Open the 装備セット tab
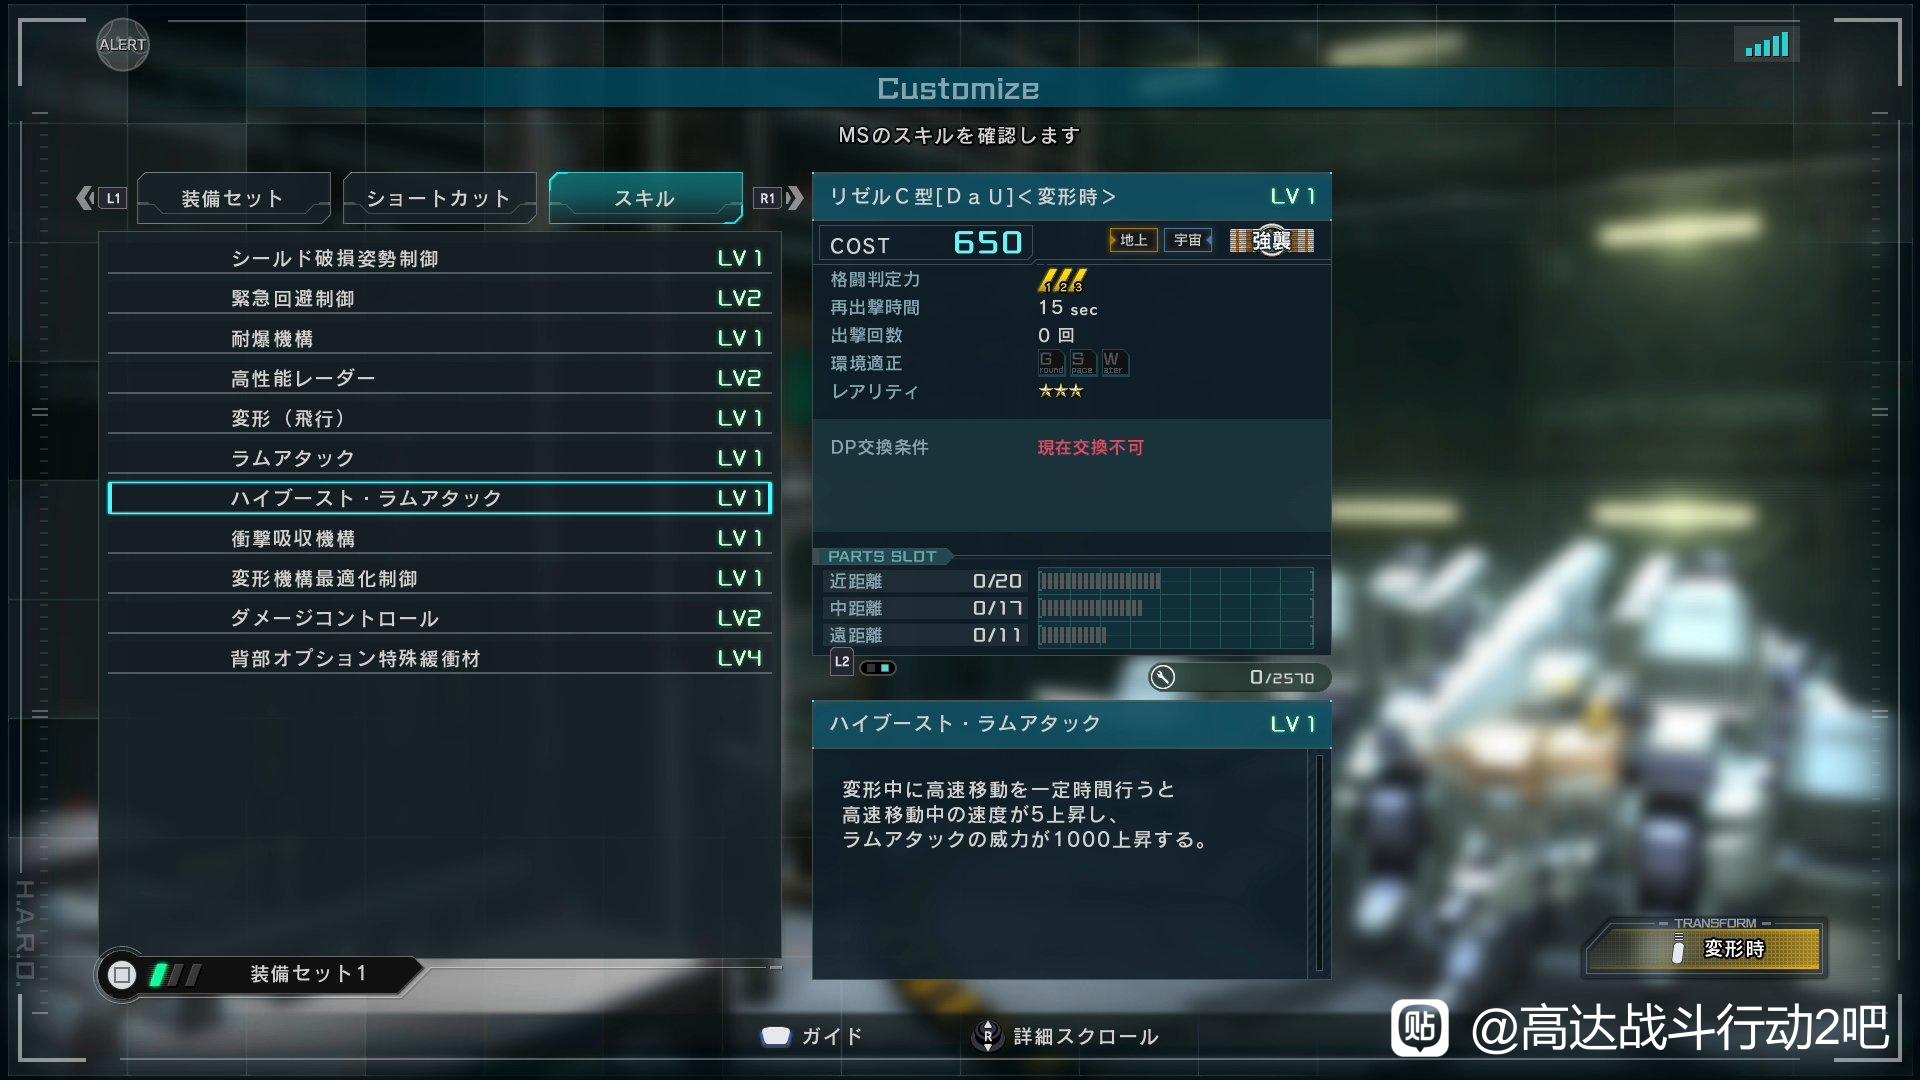 [233, 198]
